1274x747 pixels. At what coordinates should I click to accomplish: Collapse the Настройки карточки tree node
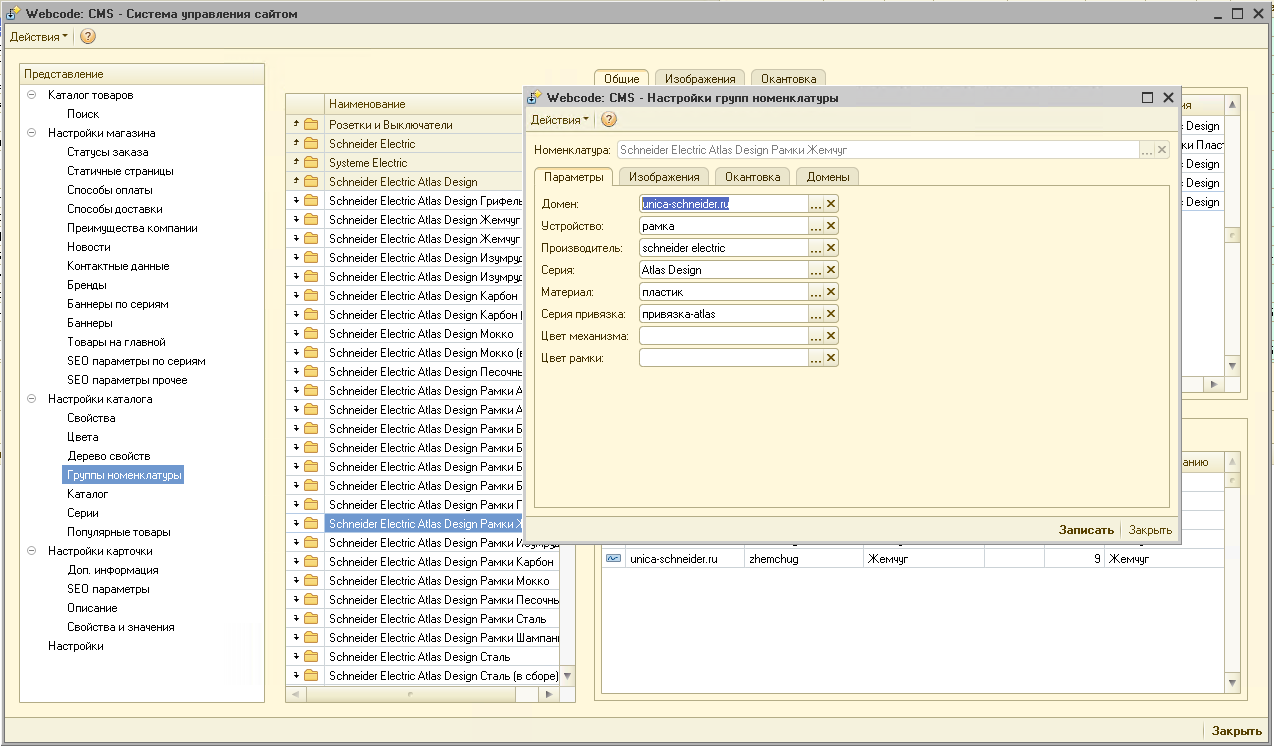(x=32, y=551)
